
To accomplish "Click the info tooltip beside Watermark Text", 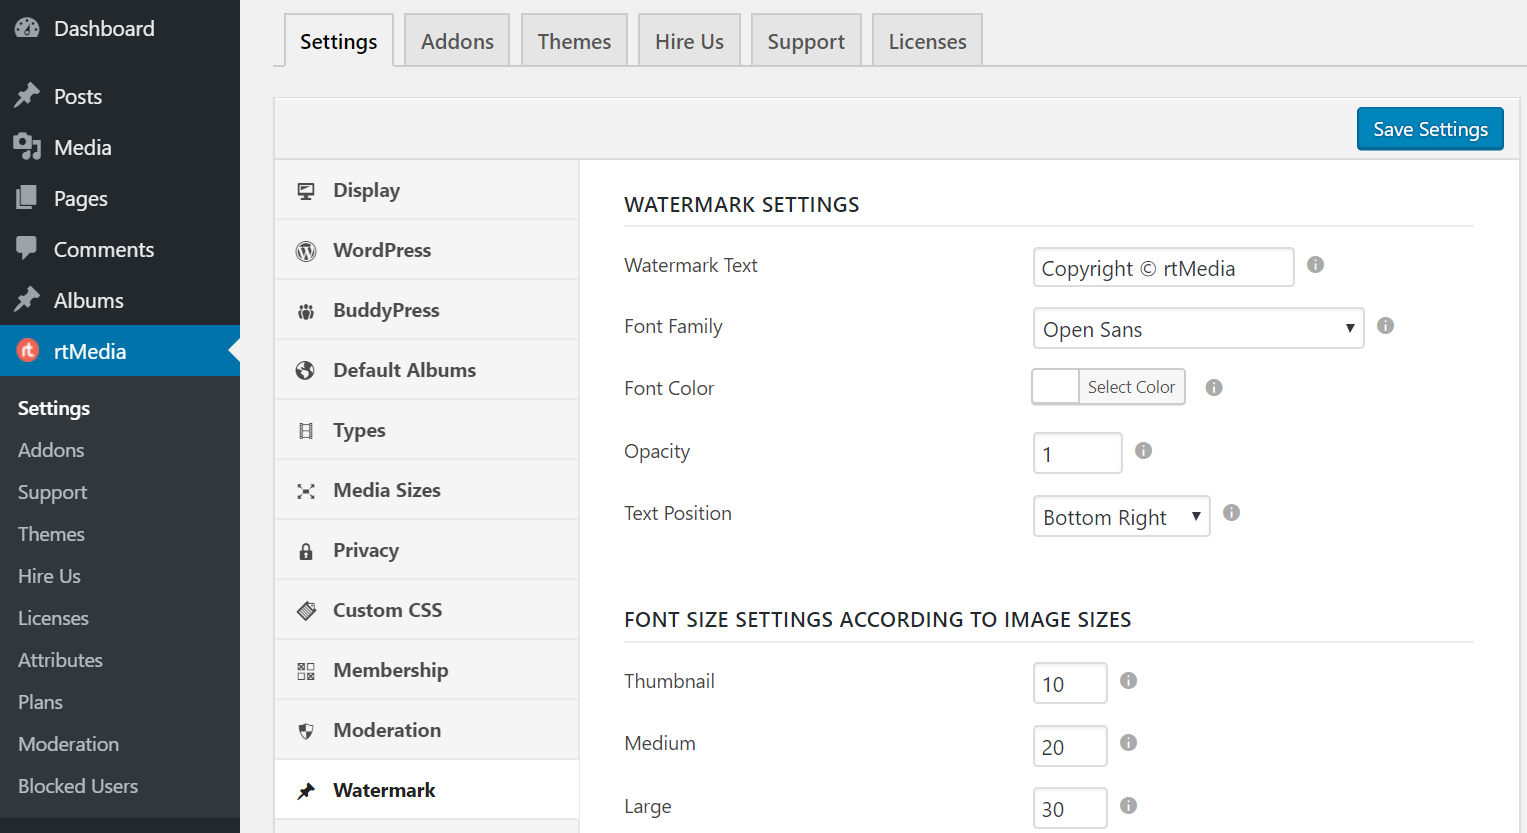I will [1315, 264].
